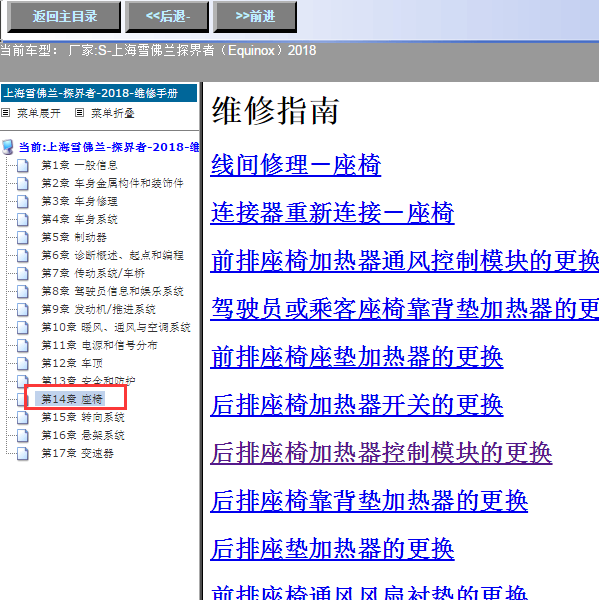The image size is (599, 600).
Task: Open 第10章 暖风、通风与空调系统
Action: [116, 327]
